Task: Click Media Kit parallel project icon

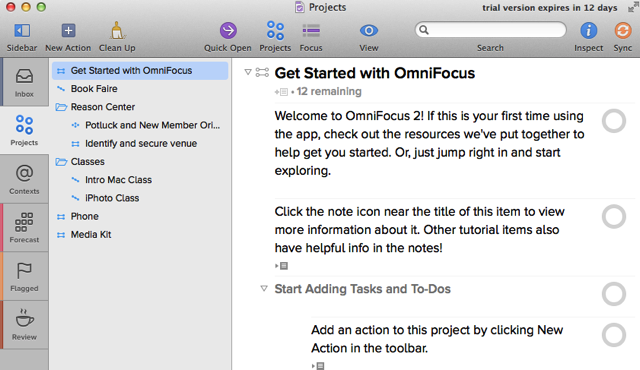Action: click(61, 235)
